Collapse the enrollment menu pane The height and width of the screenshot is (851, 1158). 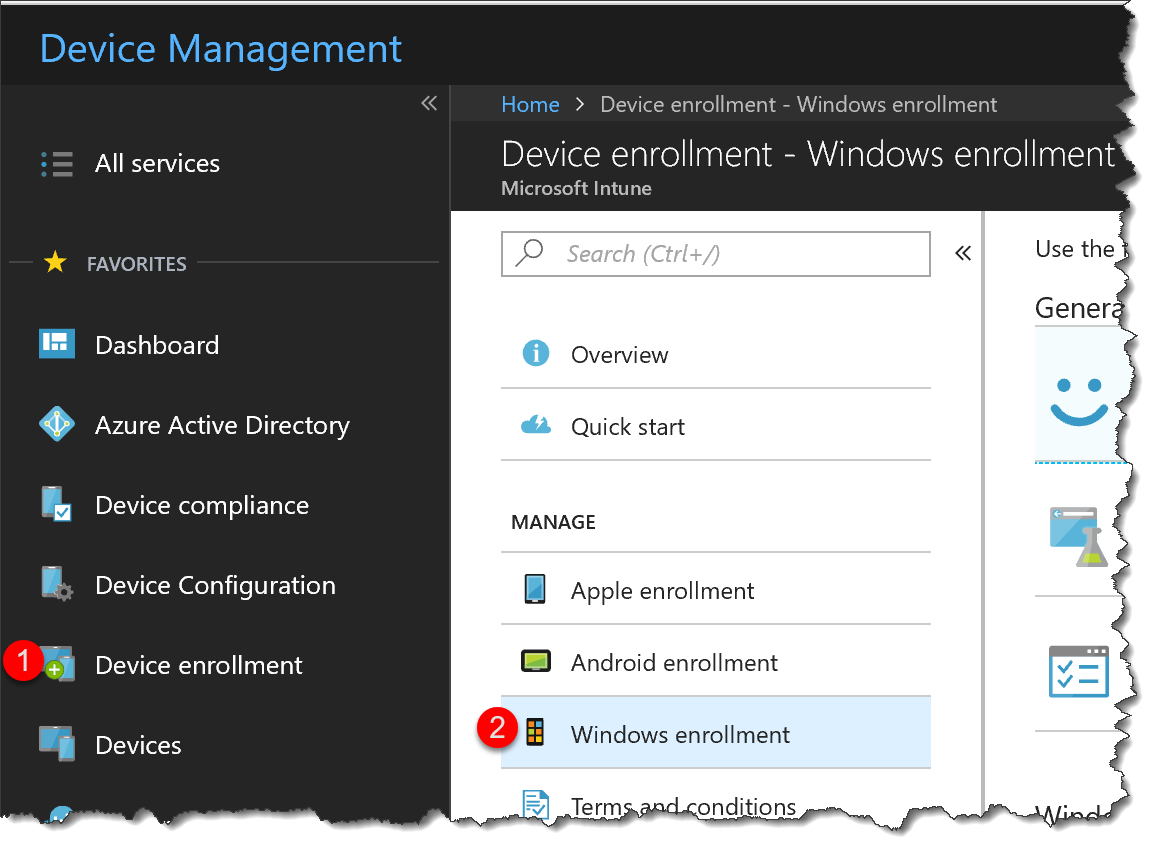pos(963,253)
